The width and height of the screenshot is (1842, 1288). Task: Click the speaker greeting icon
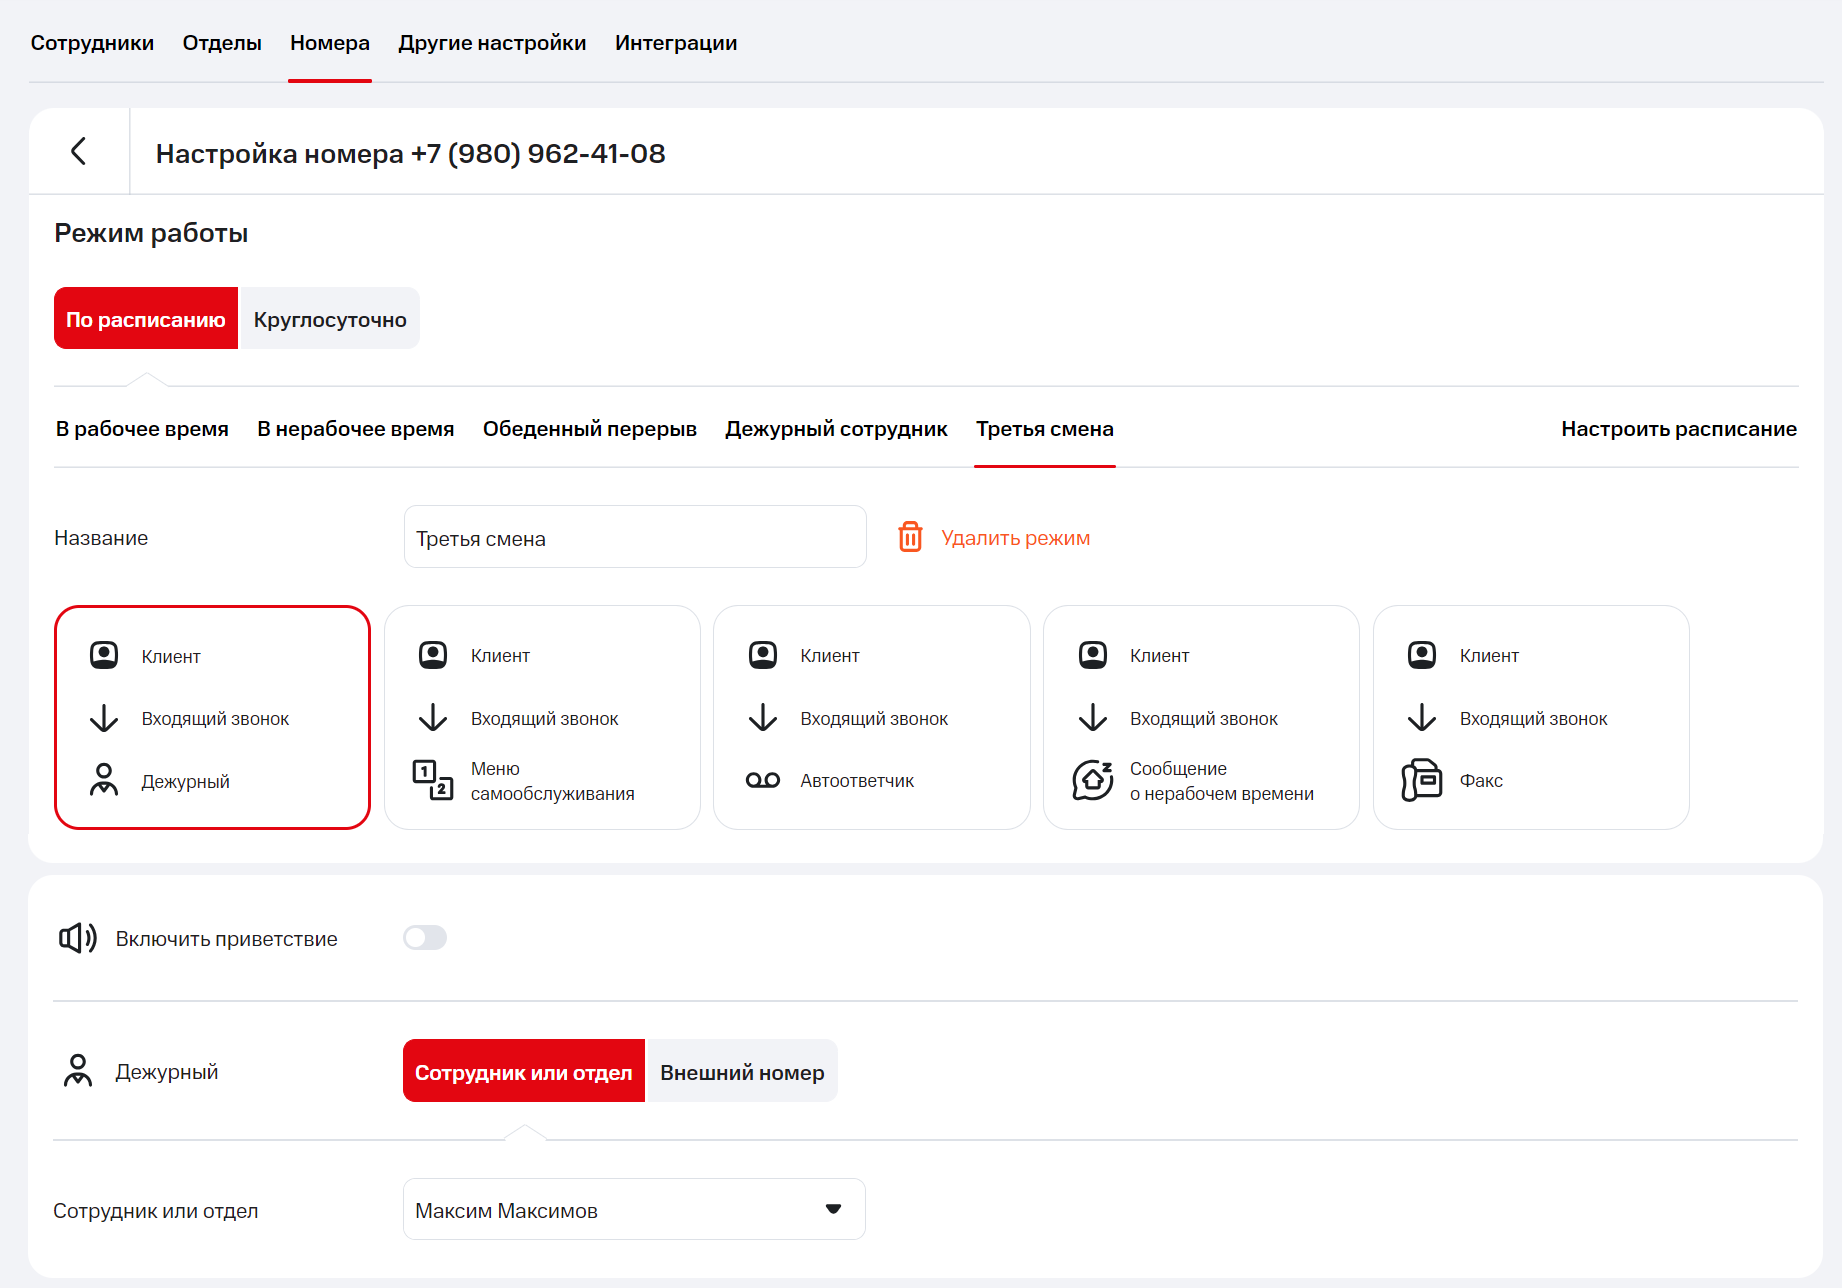78,938
